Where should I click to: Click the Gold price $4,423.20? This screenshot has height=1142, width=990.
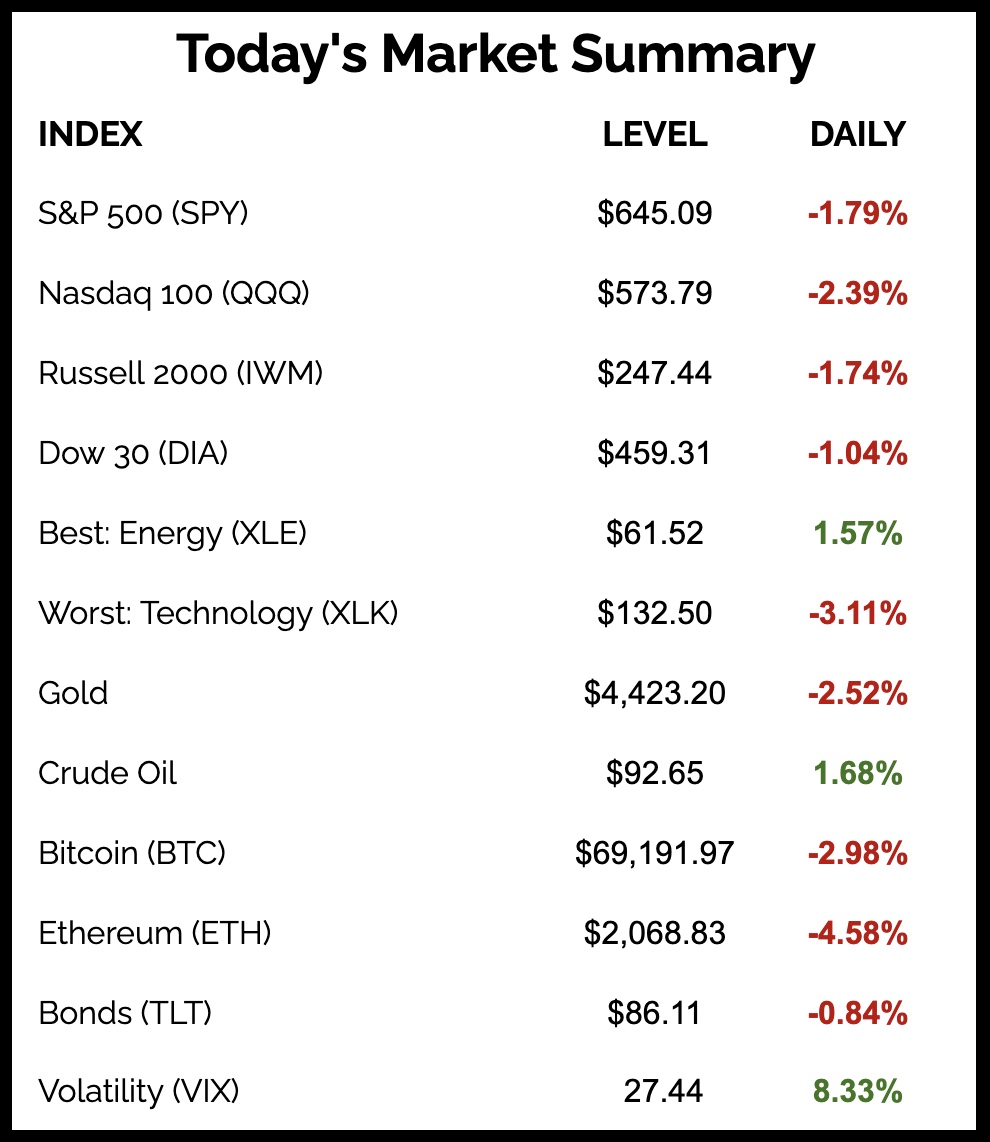655,693
